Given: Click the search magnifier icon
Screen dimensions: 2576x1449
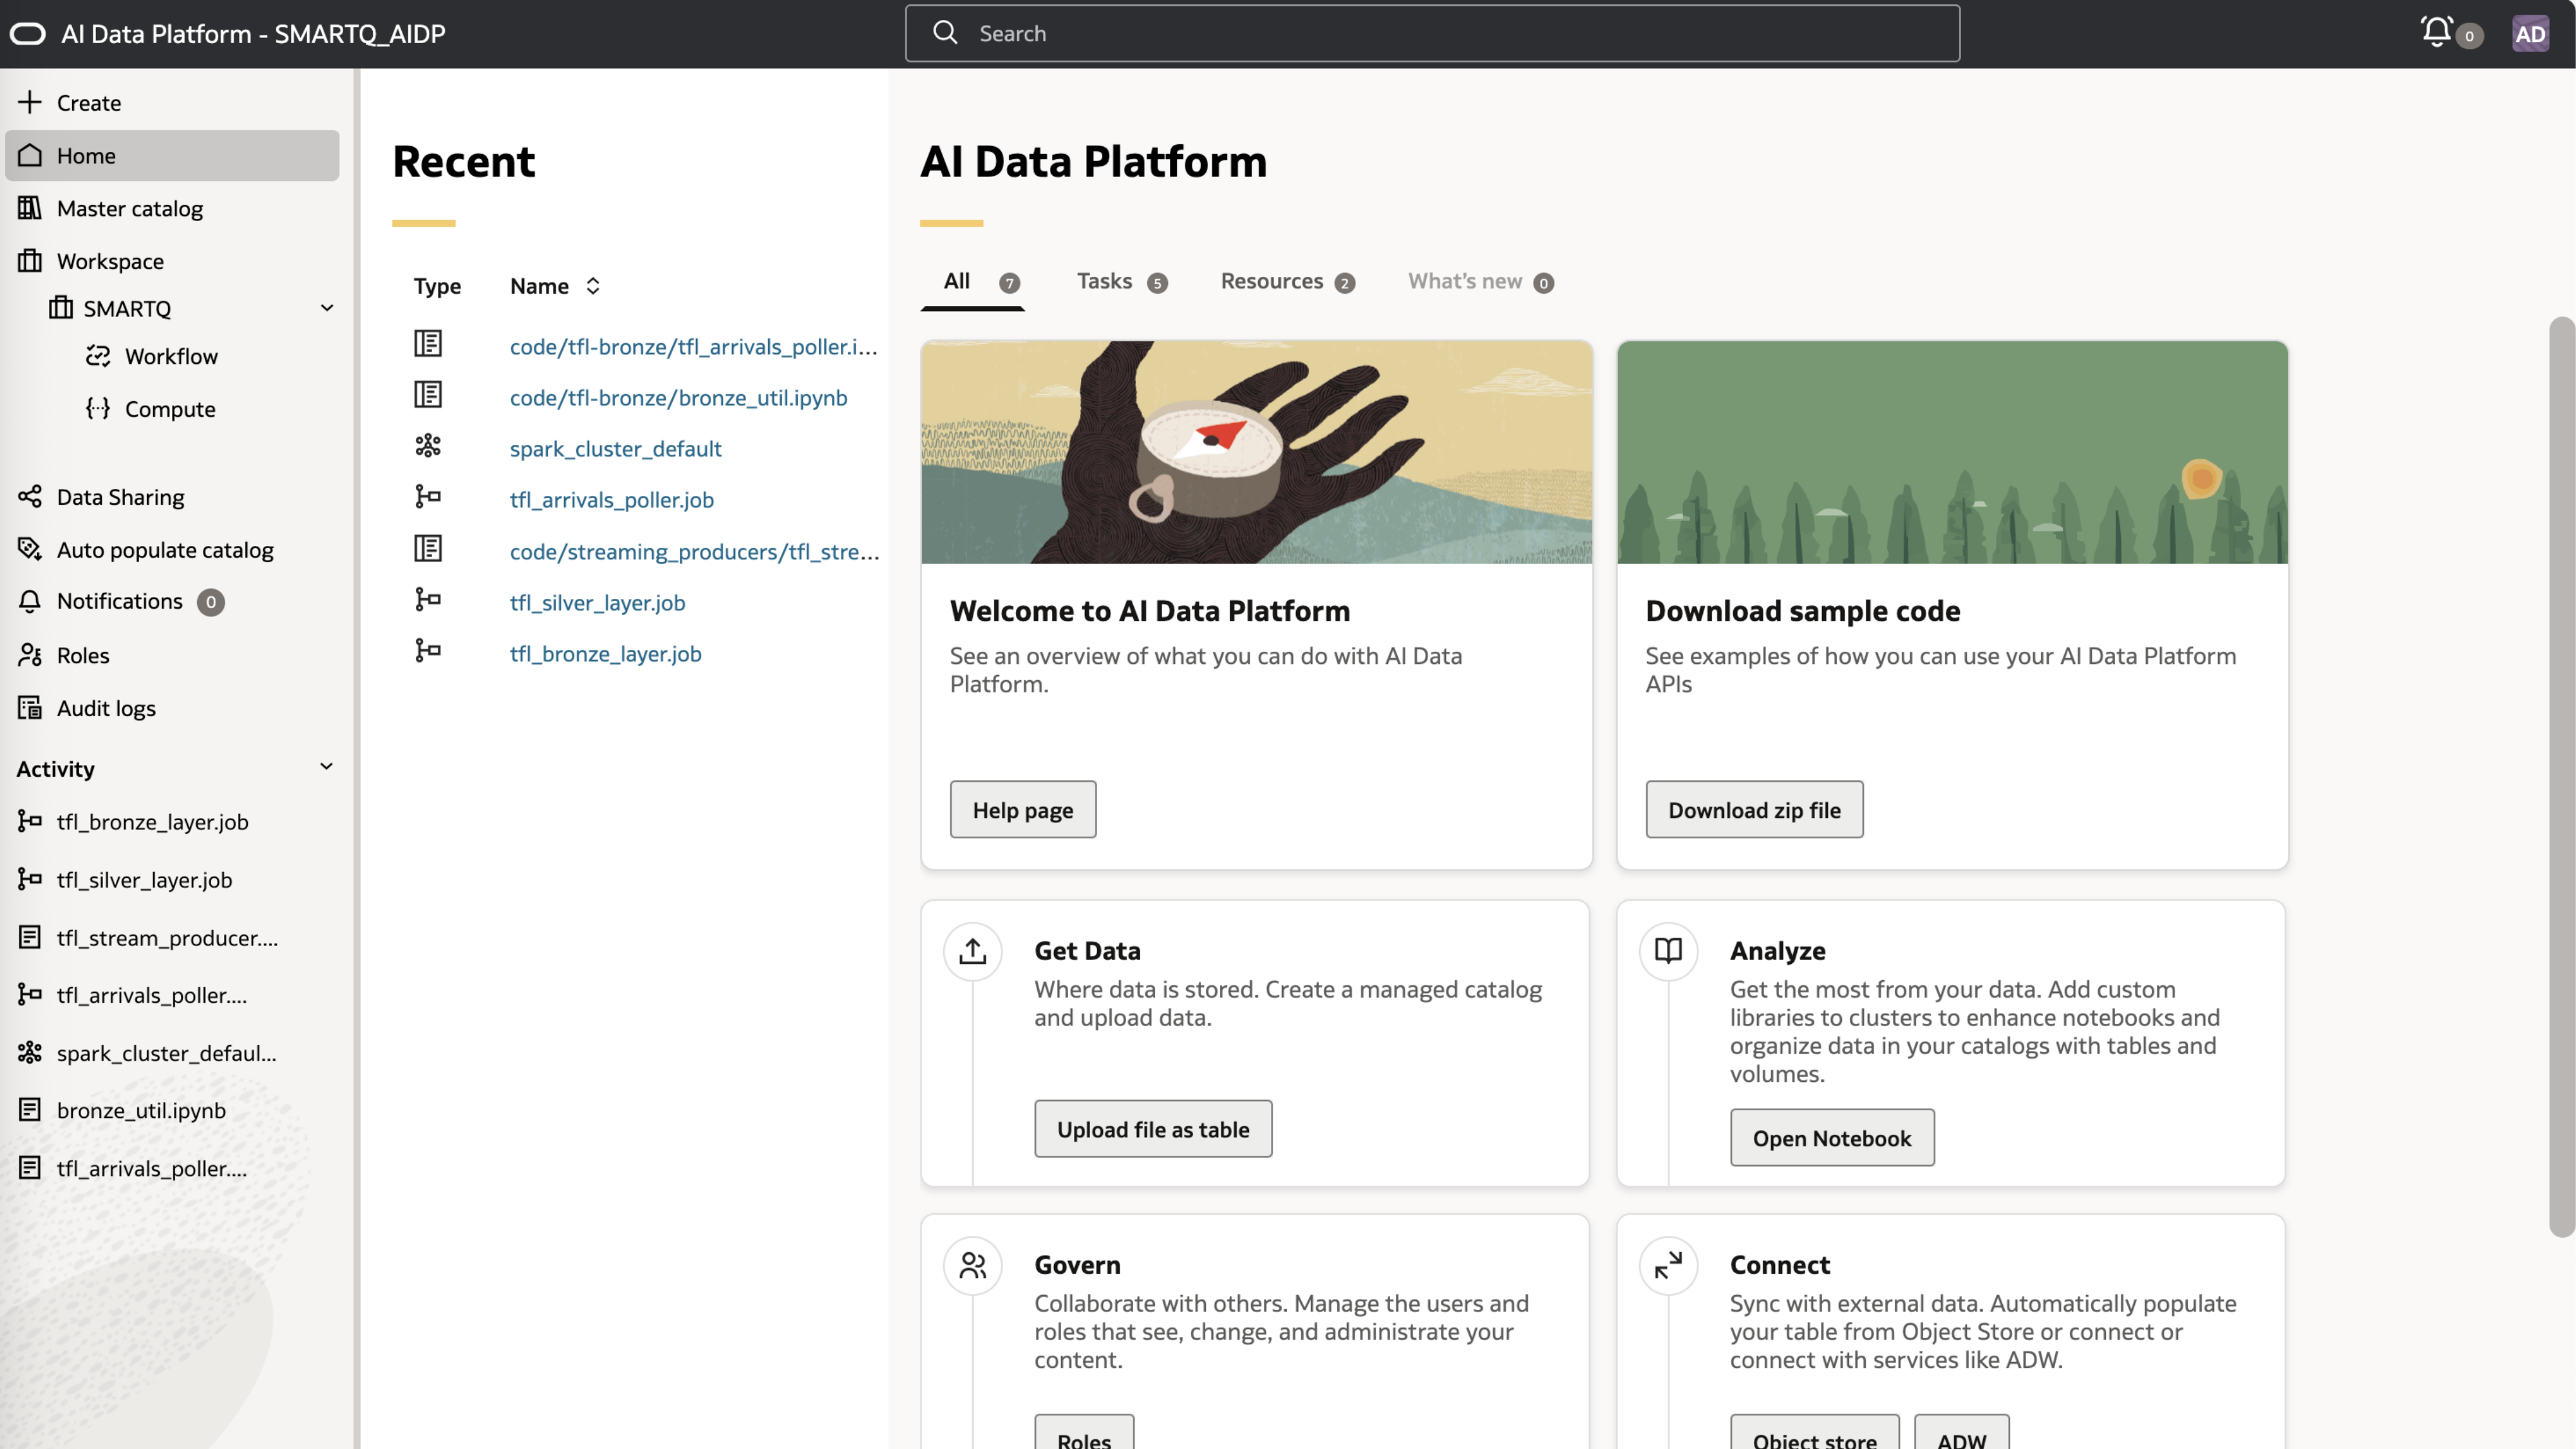Looking at the screenshot, I should click(x=945, y=33).
